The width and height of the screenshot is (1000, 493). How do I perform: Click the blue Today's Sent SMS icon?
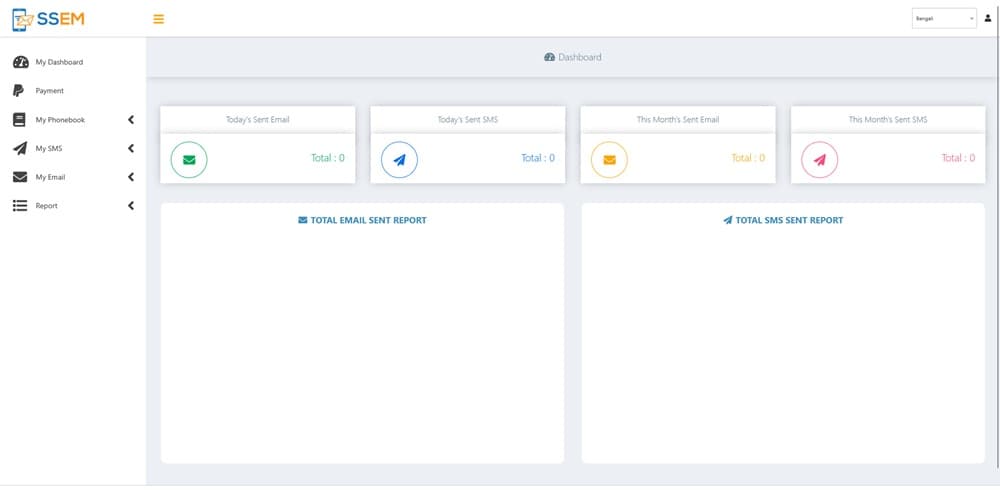point(399,160)
